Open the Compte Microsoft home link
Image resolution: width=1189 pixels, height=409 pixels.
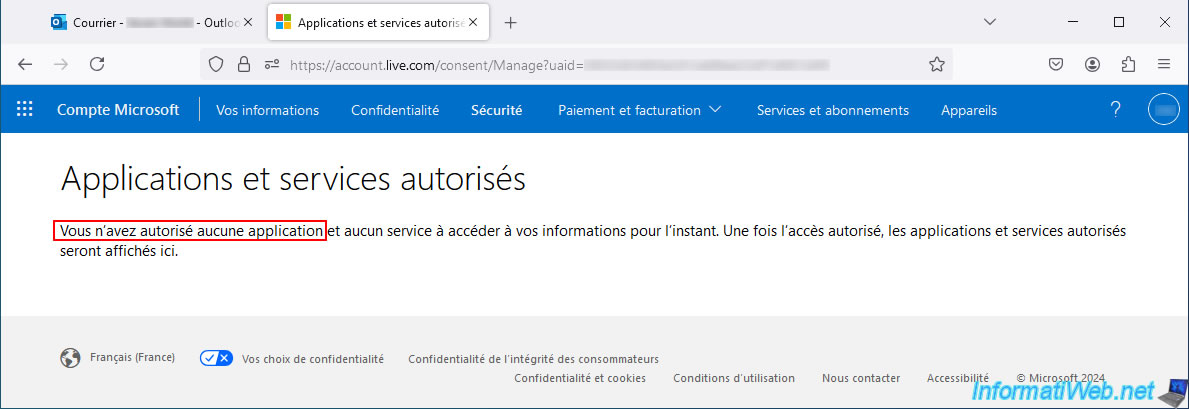coord(118,110)
